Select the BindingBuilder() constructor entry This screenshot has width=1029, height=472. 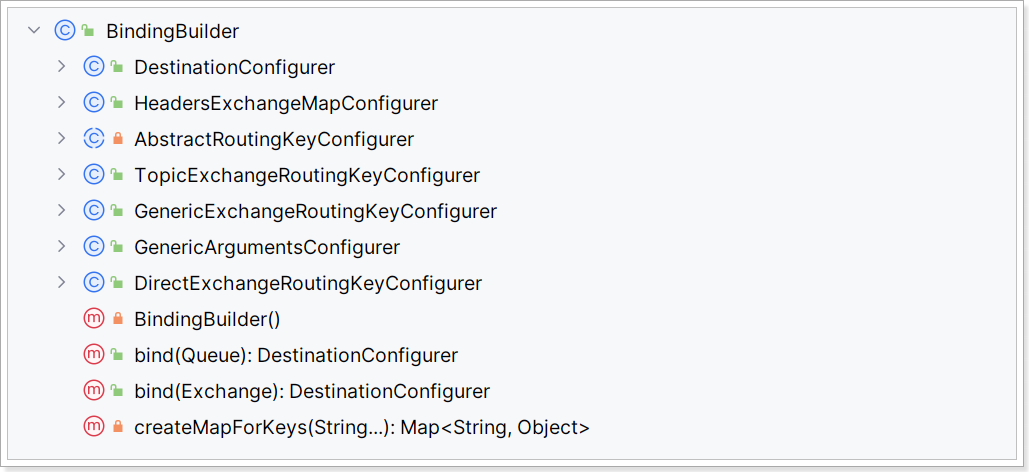pyautogui.click(x=207, y=320)
